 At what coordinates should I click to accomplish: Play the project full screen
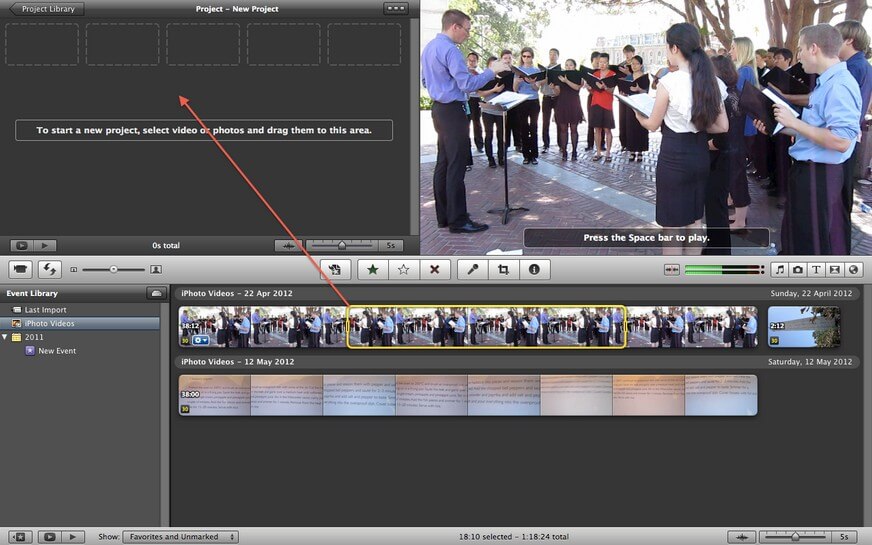tap(22, 245)
